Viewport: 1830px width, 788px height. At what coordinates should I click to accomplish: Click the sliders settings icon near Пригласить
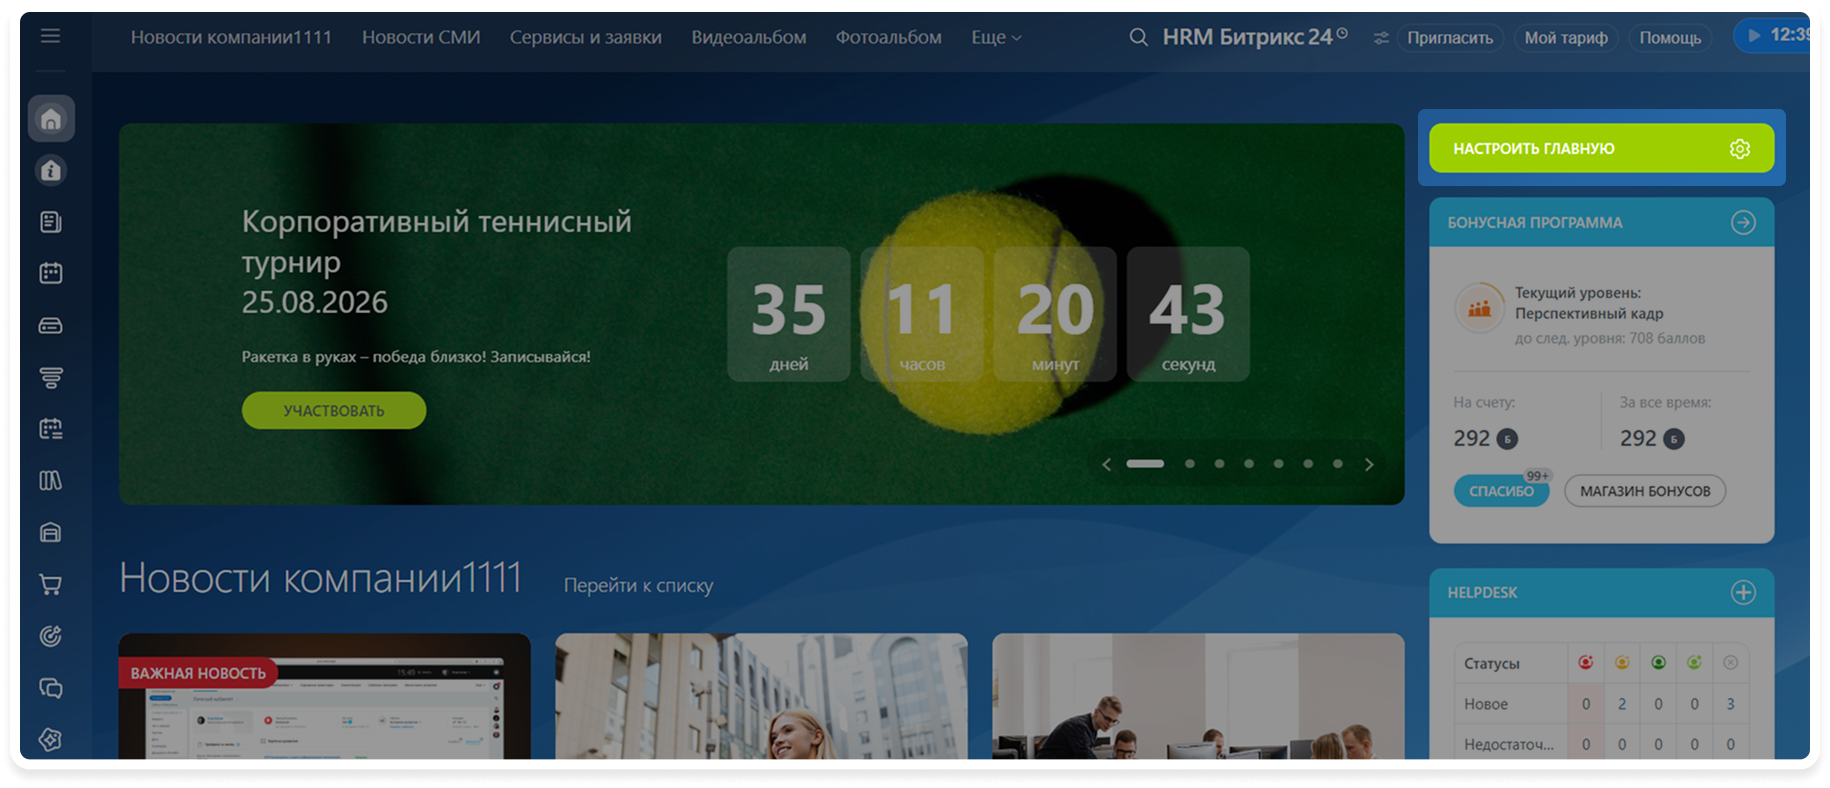1381,38
